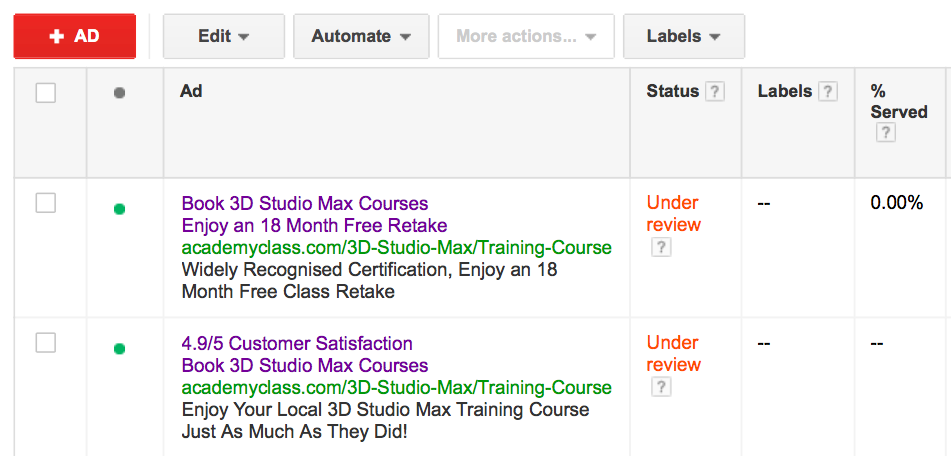Click the help icon next to Status header
Image resolution: width=951 pixels, height=456 pixels.
714,92
